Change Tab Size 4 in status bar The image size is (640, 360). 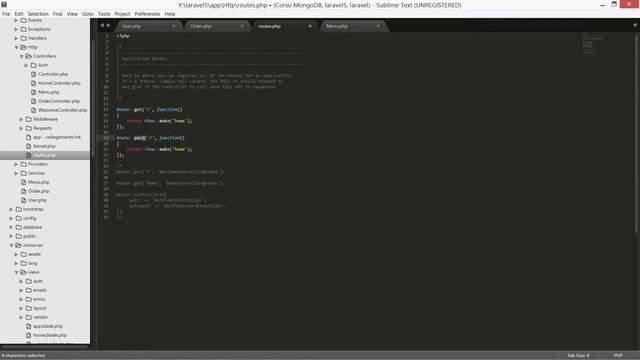pyautogui.click(x=578, y=356)
